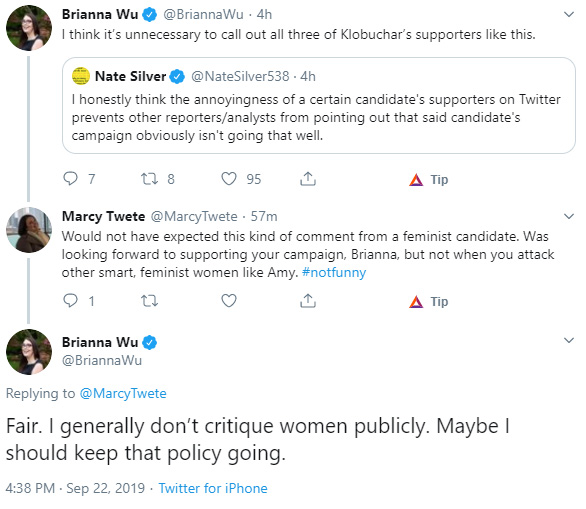Open options chevron on first Brianna Wu tweet
The image size is (586, 509).
(x=569, y=15)
